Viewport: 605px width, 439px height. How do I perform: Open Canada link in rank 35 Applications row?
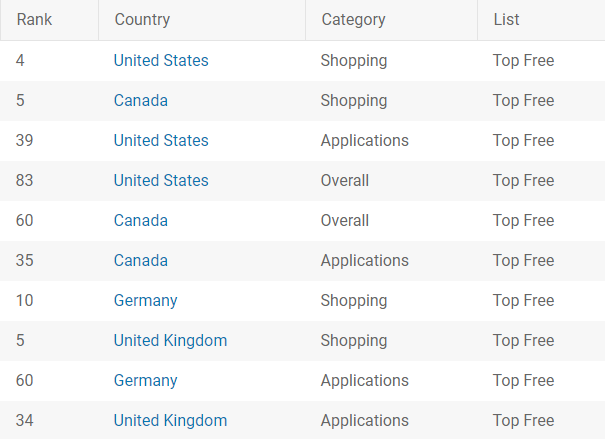141,260
